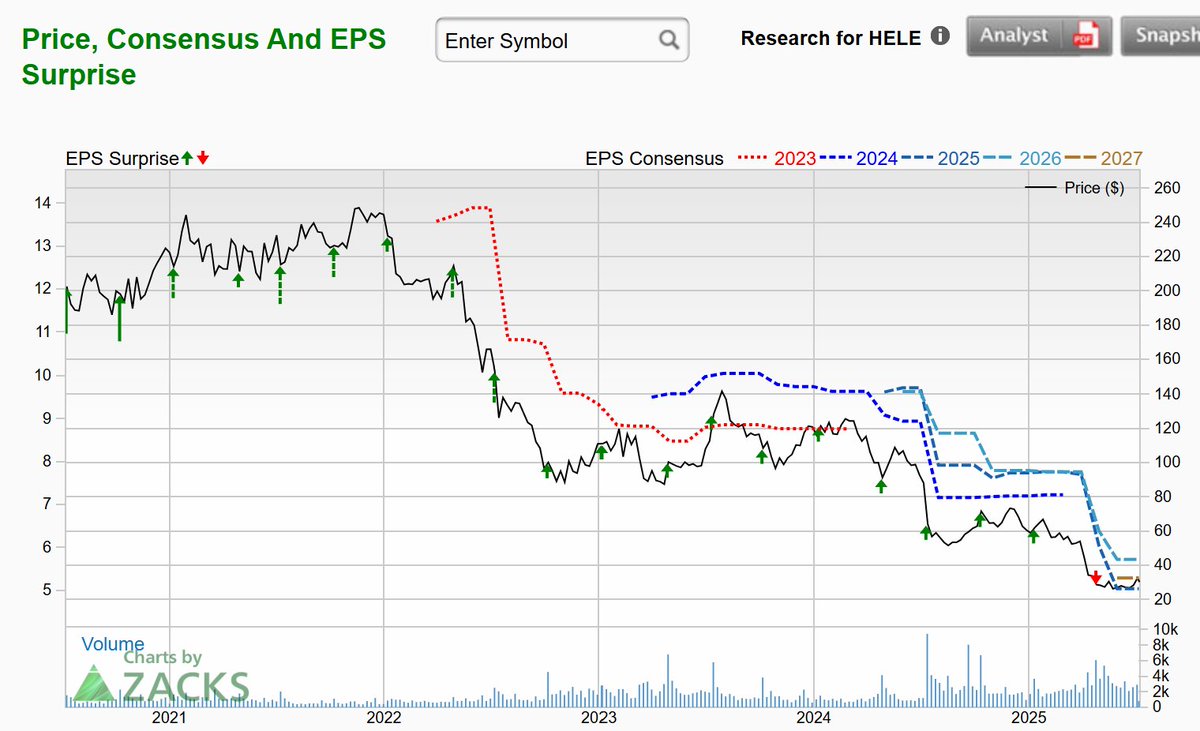Toggle the 2026 EPS consensus legend
The height and width of the screenshot is (731, 1200).
coord(1021,158)
